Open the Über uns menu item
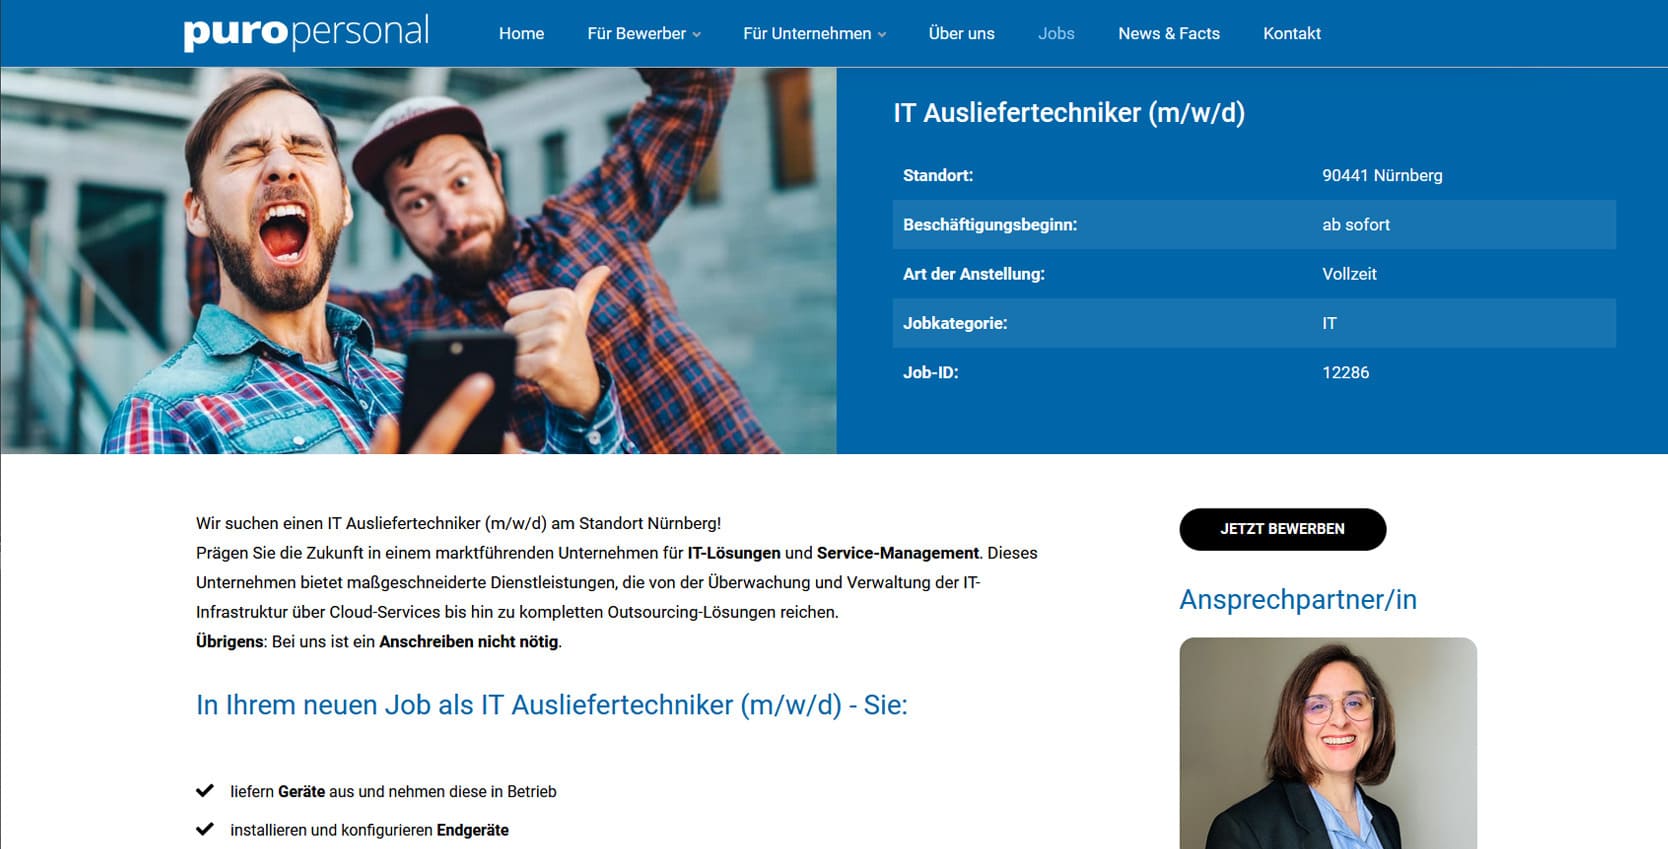The height and width of the screenshot is (849, 1668). point(961,34)
